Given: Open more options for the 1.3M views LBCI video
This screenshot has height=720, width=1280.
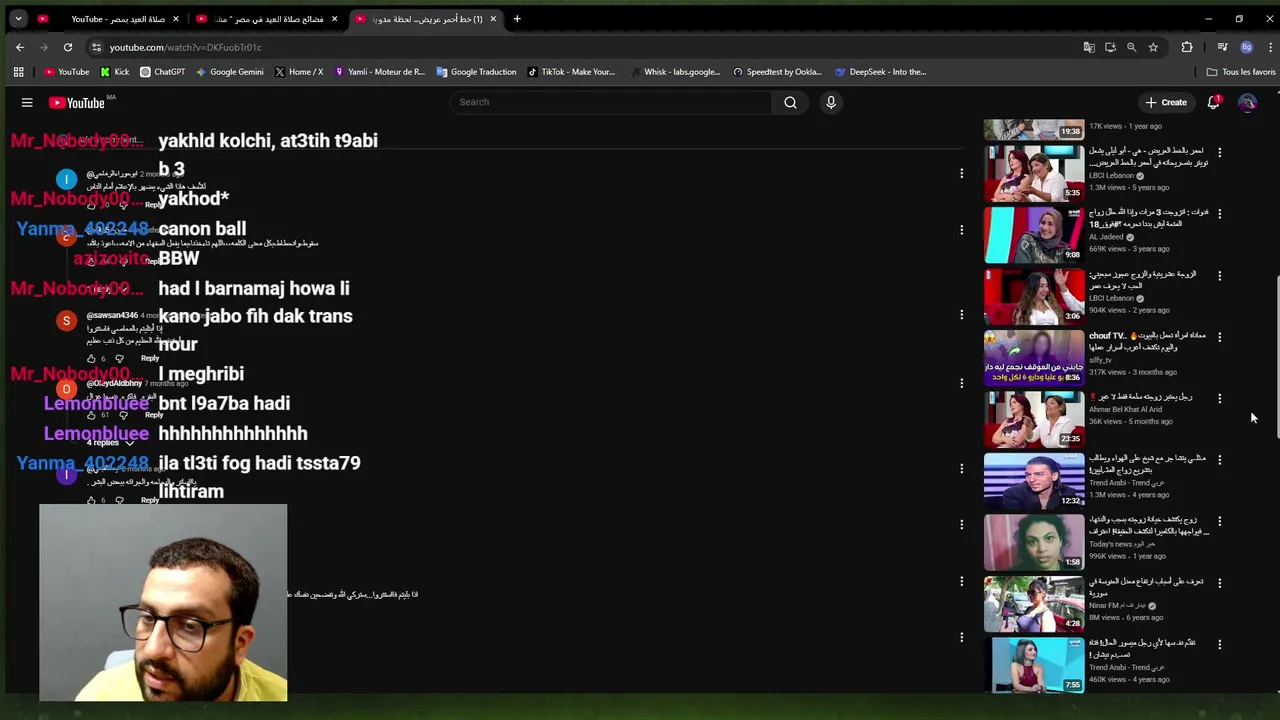Looking at the screenshot, I should pos(1219,153).
